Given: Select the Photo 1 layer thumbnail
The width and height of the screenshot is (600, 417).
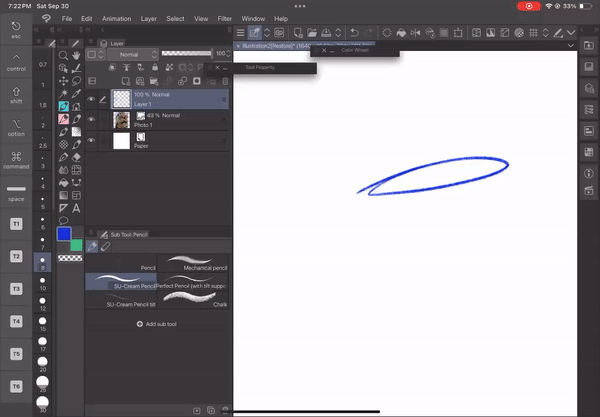Looking at the screenshot, I should (x=122, y=120).
